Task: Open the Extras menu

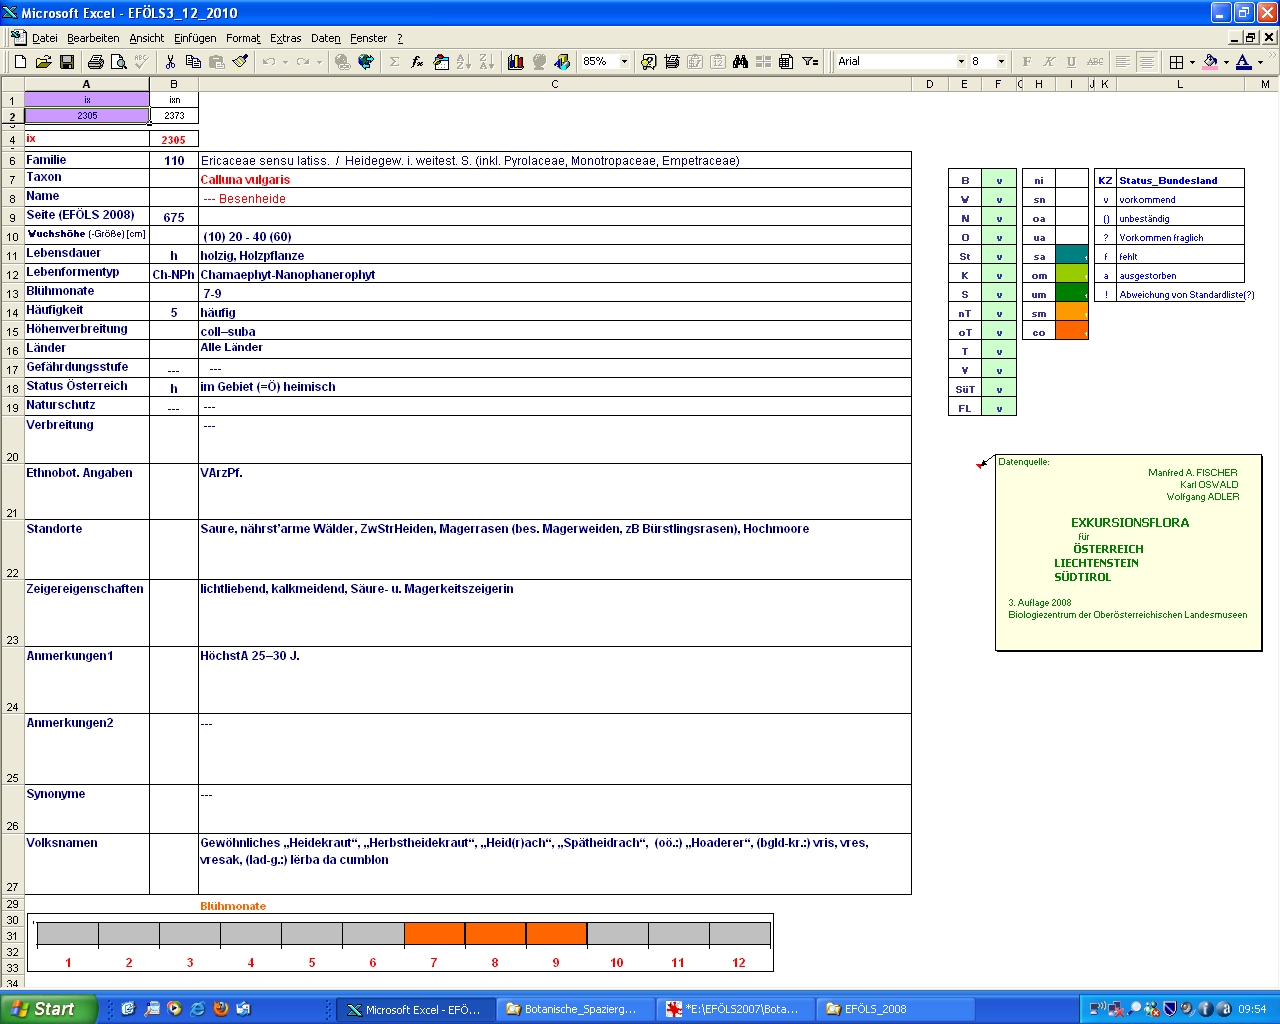Action: (286, 38)
